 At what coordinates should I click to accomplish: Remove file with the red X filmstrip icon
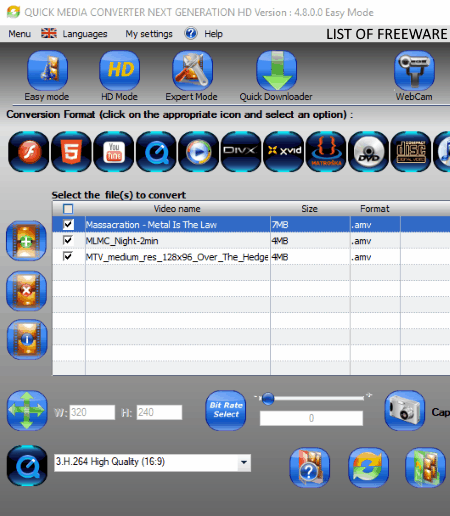pos(26,291)
